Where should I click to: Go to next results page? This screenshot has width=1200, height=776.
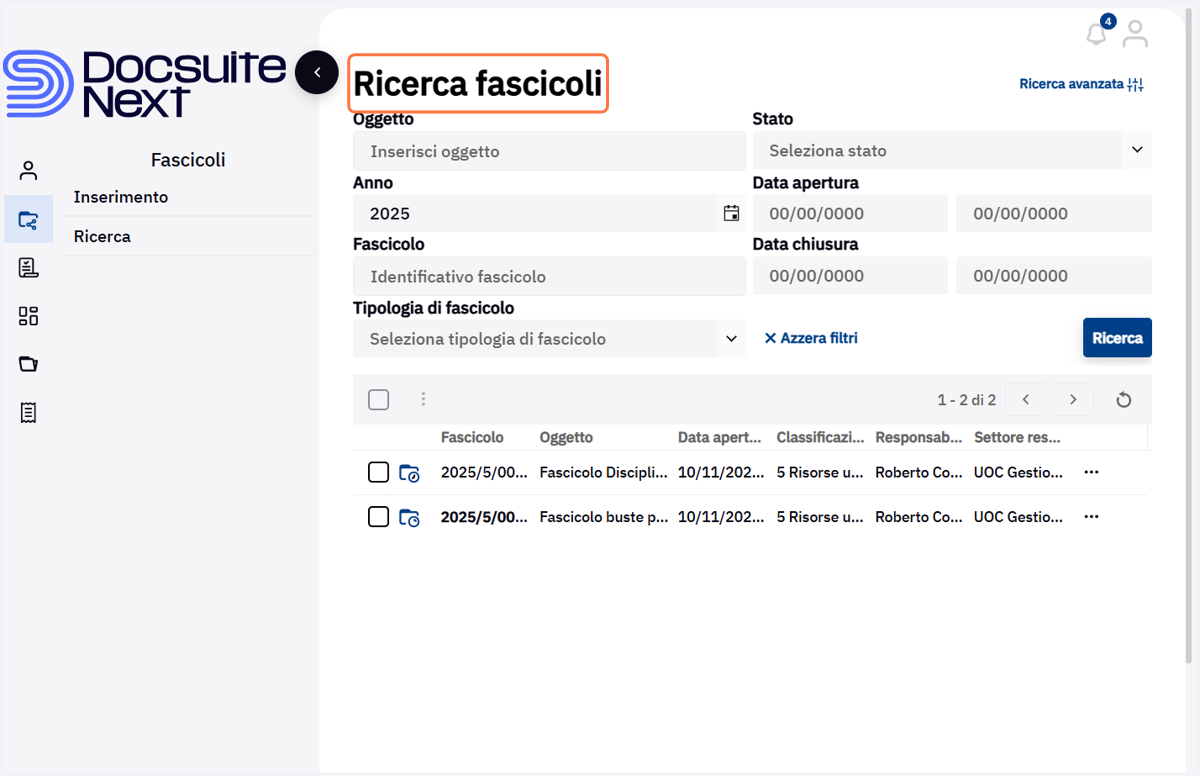tap(1073, 400)
